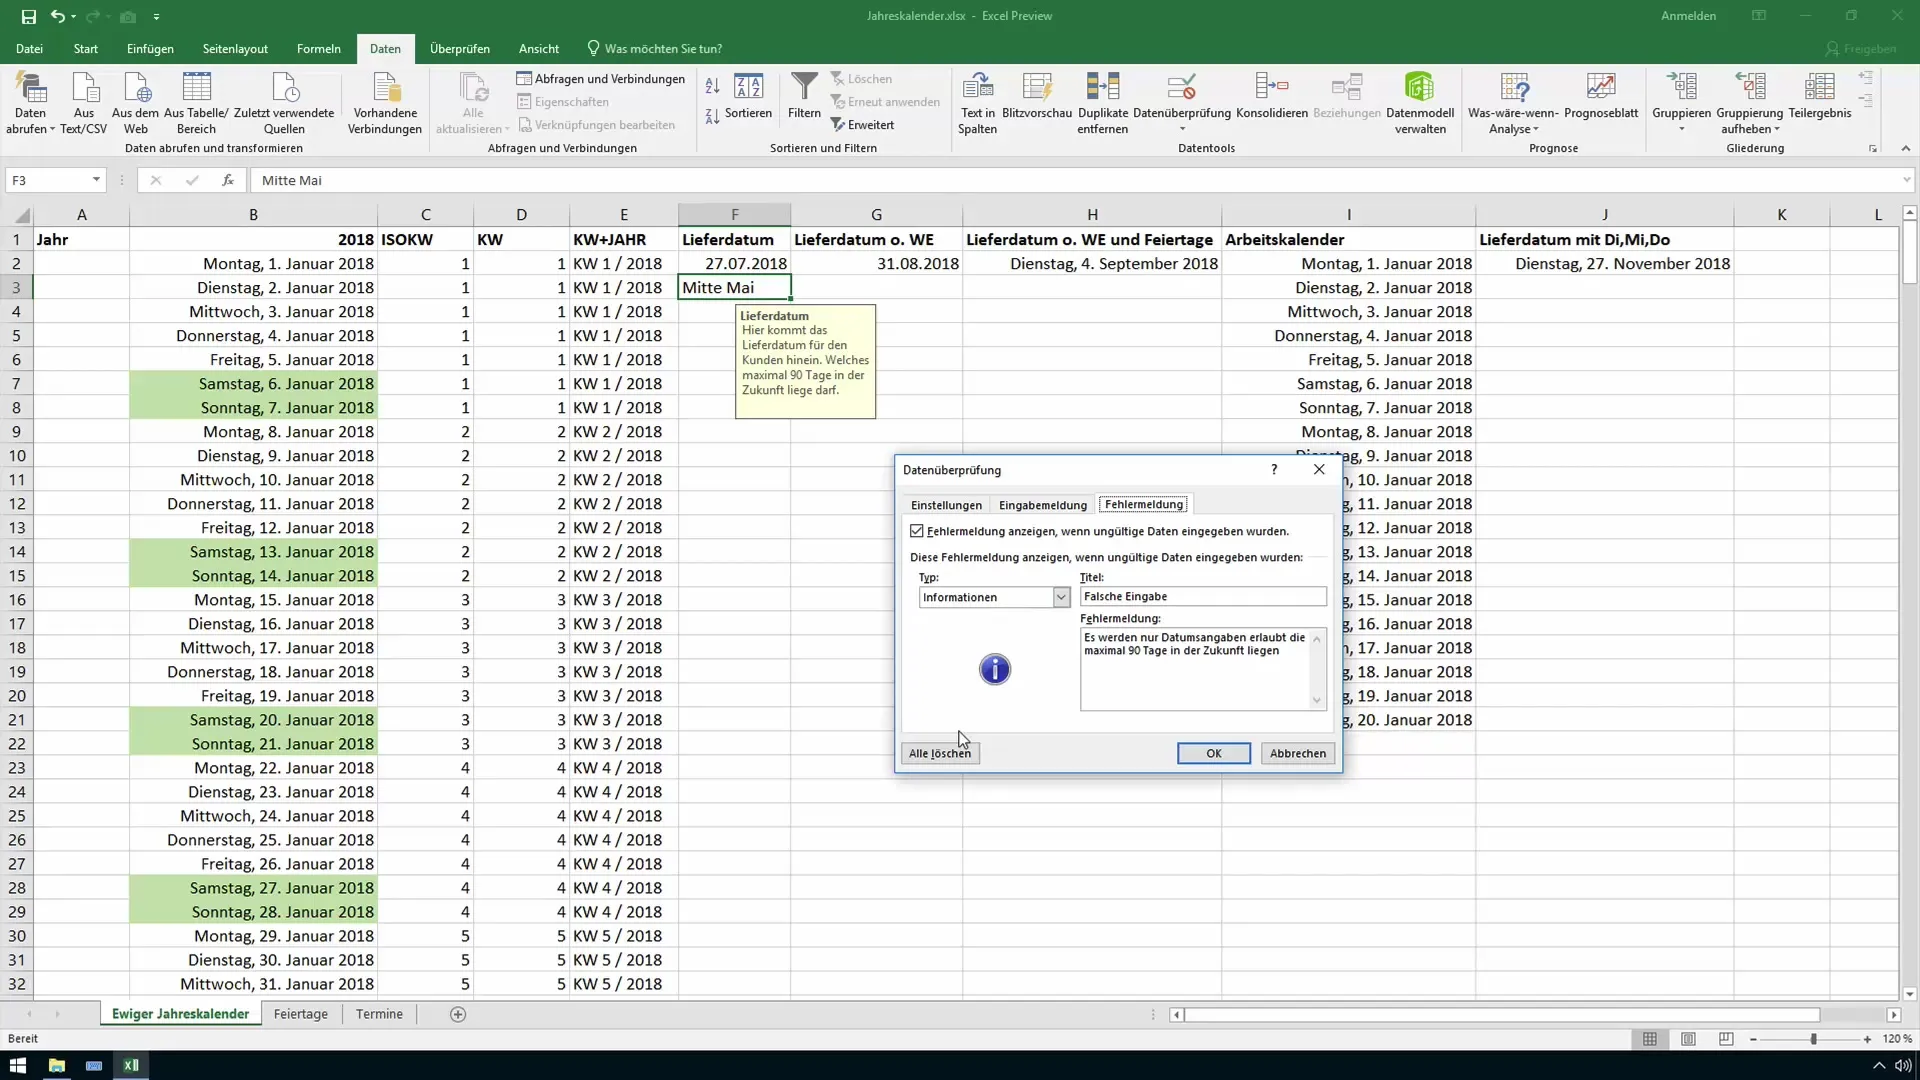The width and height of the screenshot is (1920, 1080).
Task: Click Alle löschen in dialog
Action: tap(940, 754)
